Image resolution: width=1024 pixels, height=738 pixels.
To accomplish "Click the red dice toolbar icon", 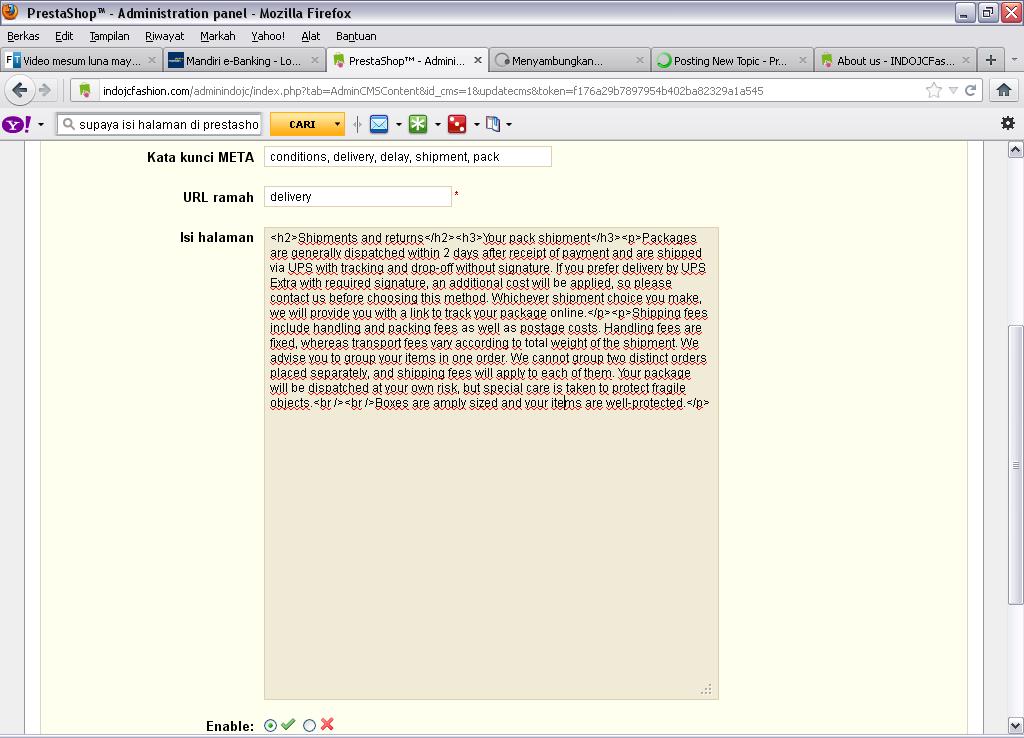I will [457, 124].
